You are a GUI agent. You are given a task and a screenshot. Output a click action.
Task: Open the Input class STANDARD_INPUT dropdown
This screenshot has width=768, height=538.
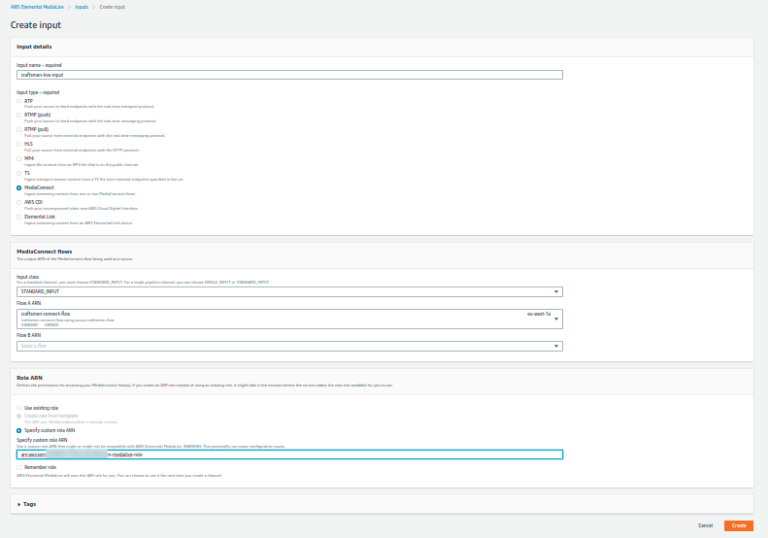click(x=289, y=292)
